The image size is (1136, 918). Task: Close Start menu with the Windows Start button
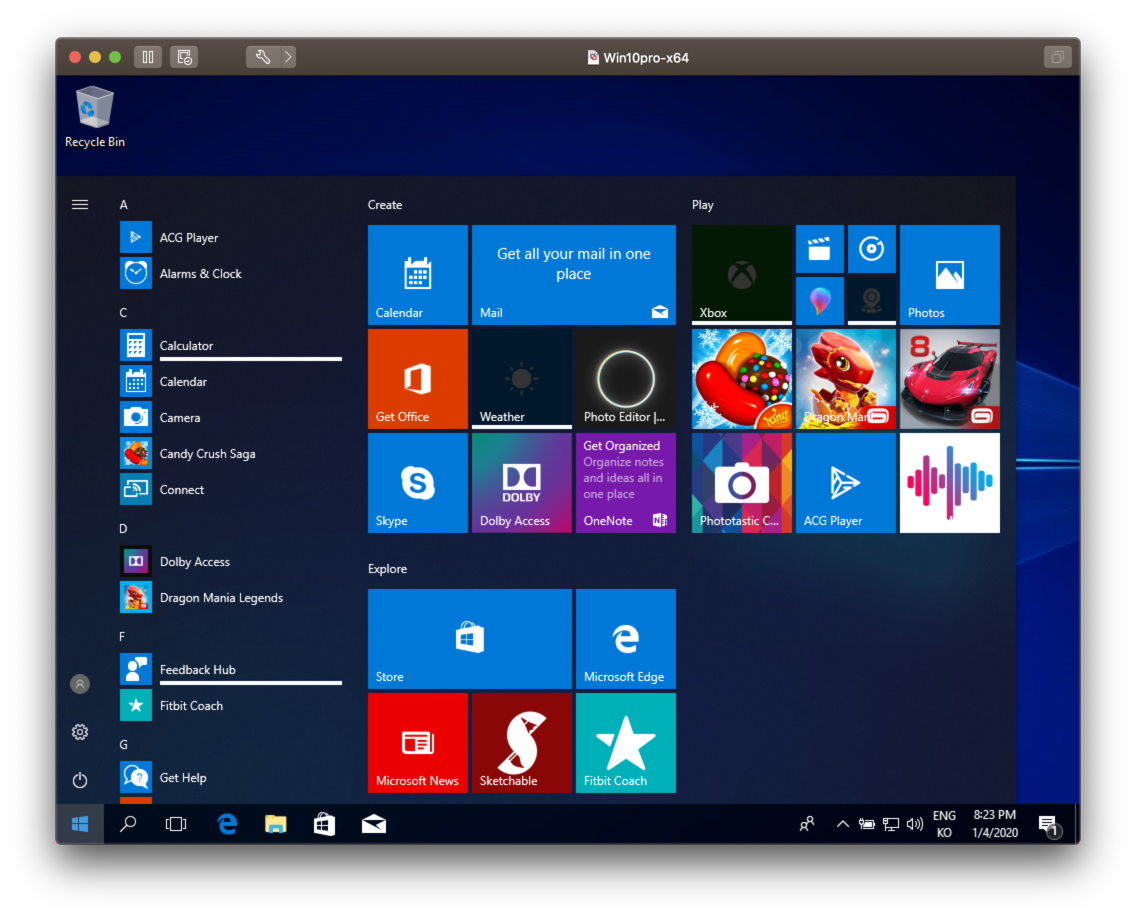coord(80,824)
